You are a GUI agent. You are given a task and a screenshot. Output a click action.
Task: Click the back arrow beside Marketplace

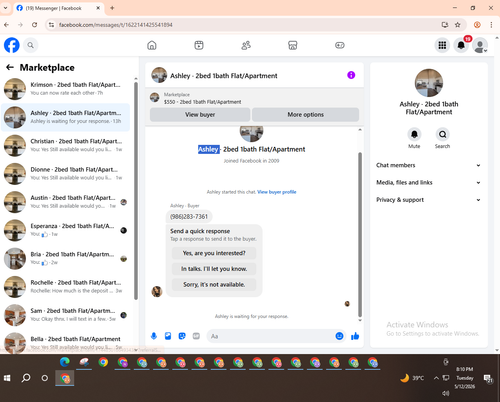point(10,67)
